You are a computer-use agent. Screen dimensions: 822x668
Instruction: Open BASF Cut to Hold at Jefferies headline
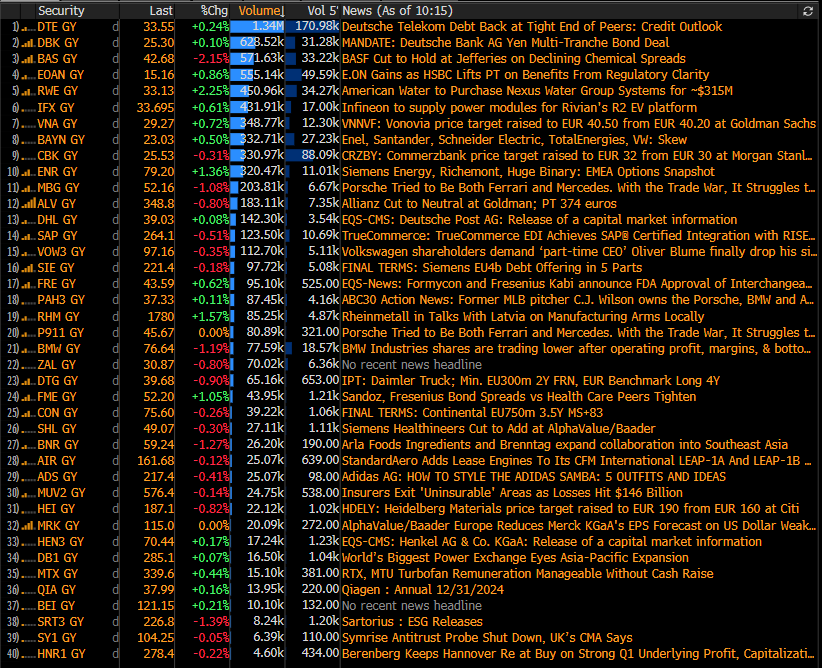pyautogui.click(x=514, y=59)
